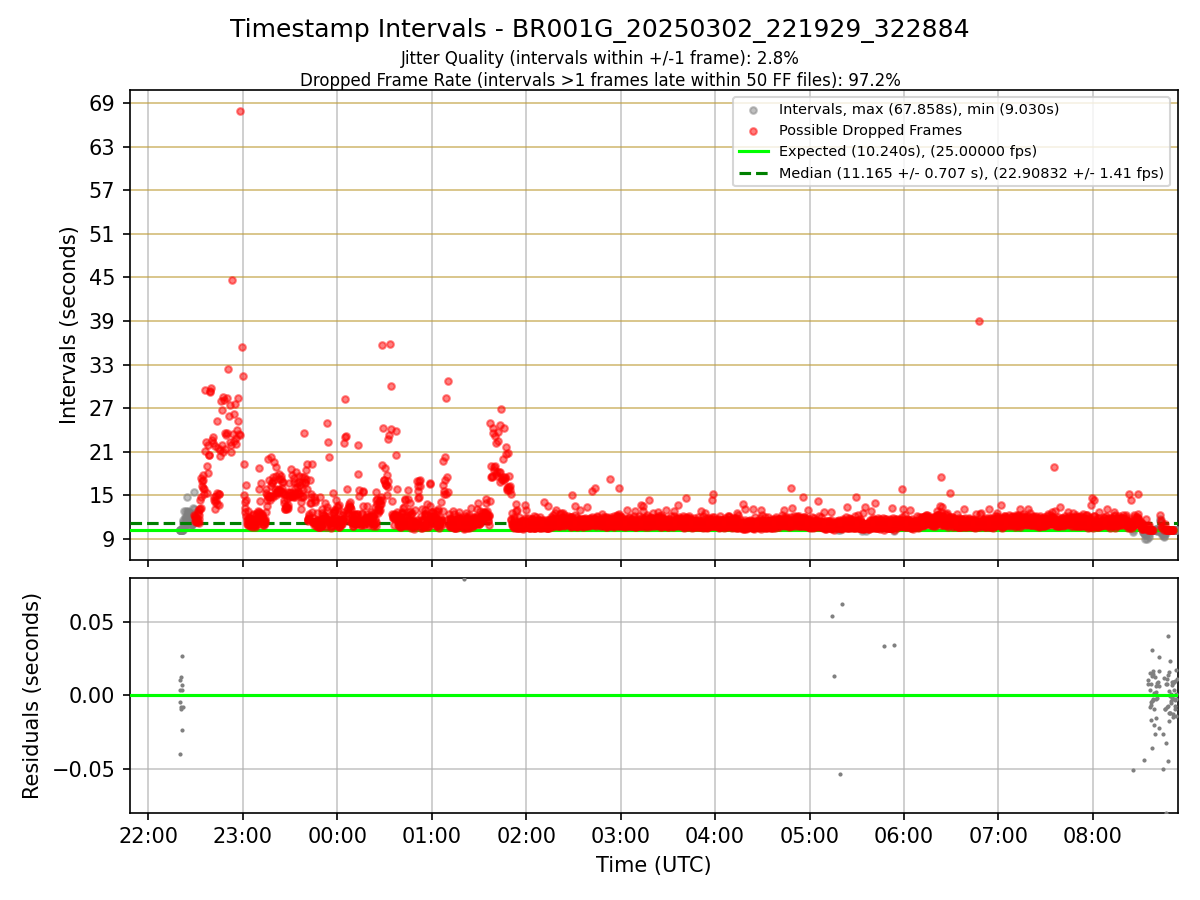The width and height of the screenshot is (1200, 900).
Task: Click the x-axis tick label 03:00
Action: (x=620, y=834)
